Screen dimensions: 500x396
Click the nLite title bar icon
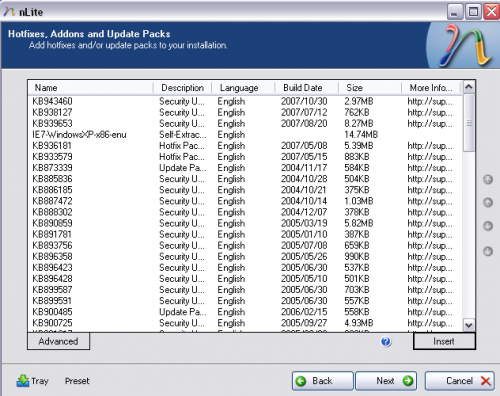coord(9,12)
